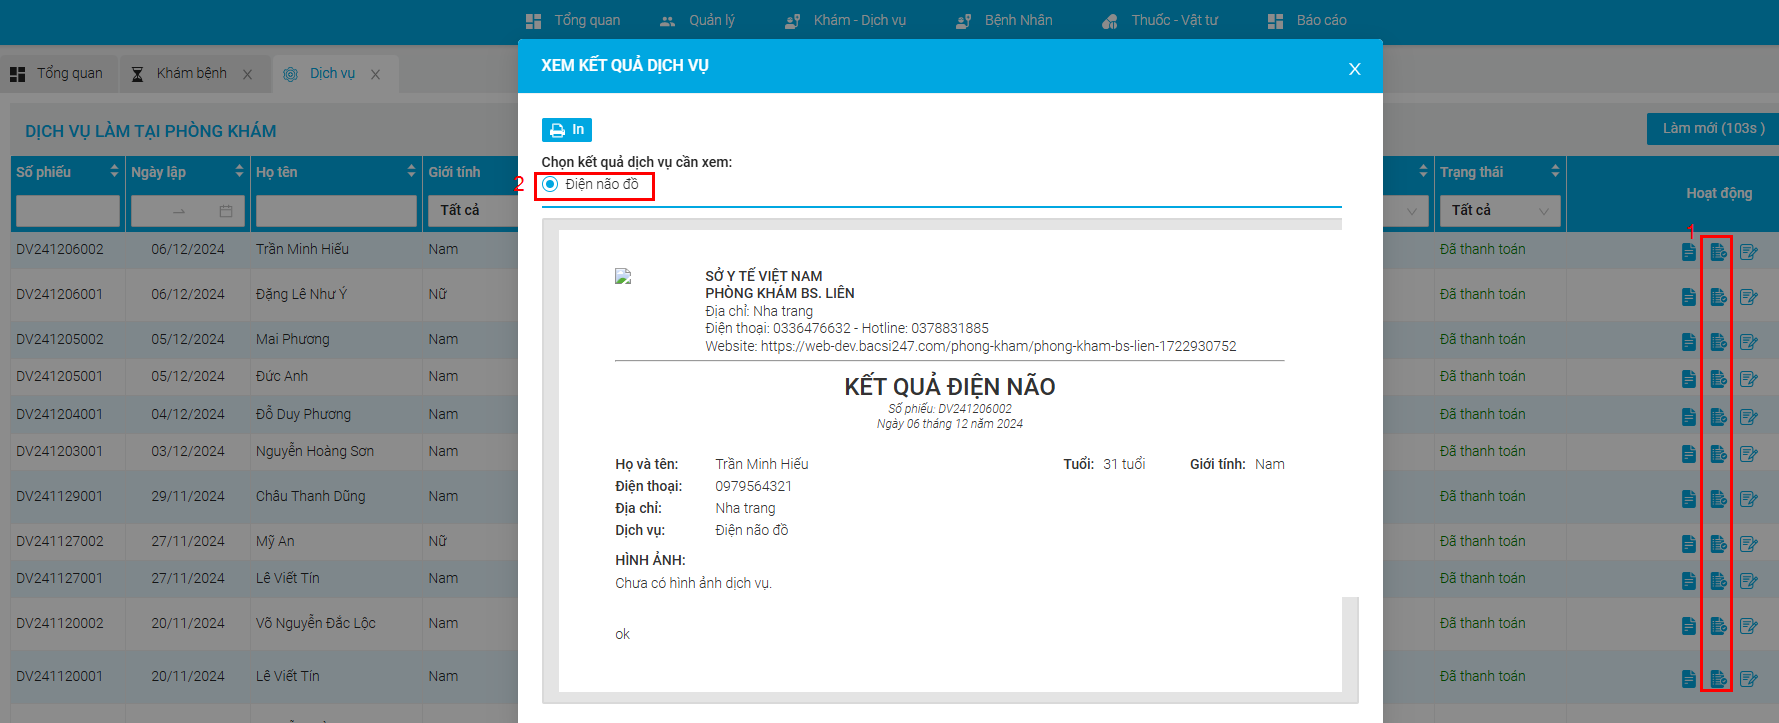Image resolution: width=1779 pixels, height=723 pixels.
Task: Edit the result for row DV241120002
Action: (x=1748, y=626)
